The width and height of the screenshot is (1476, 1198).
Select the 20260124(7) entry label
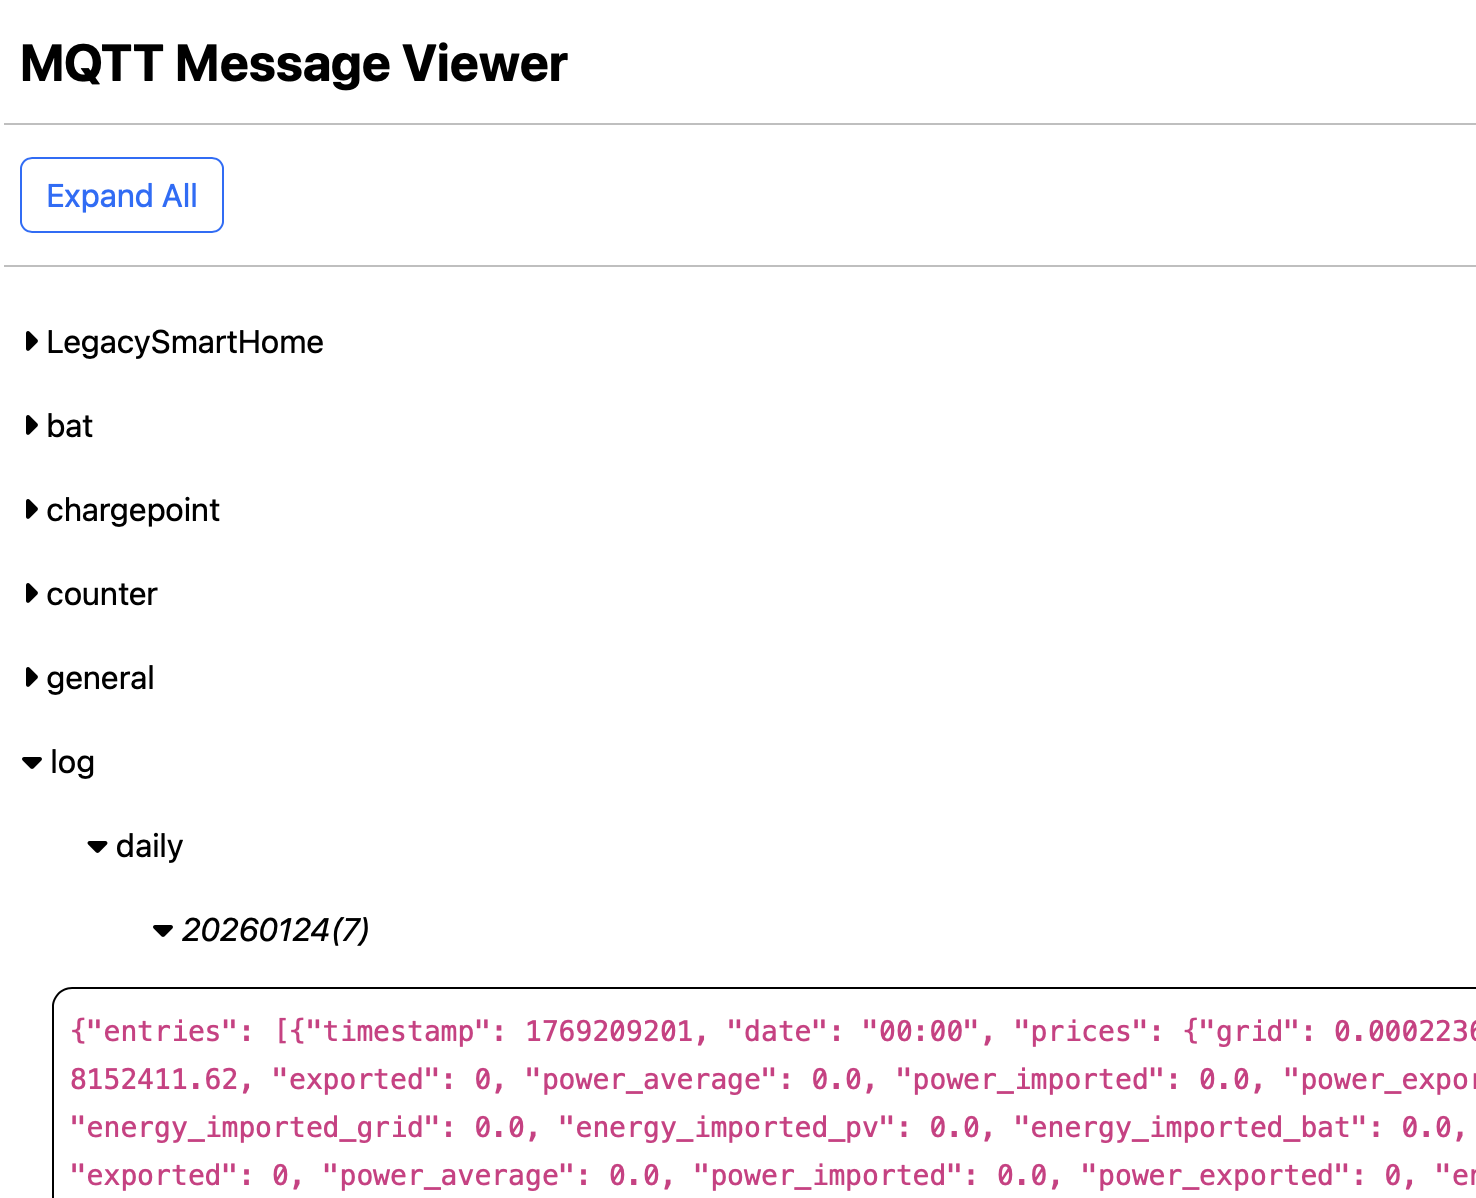277,929
